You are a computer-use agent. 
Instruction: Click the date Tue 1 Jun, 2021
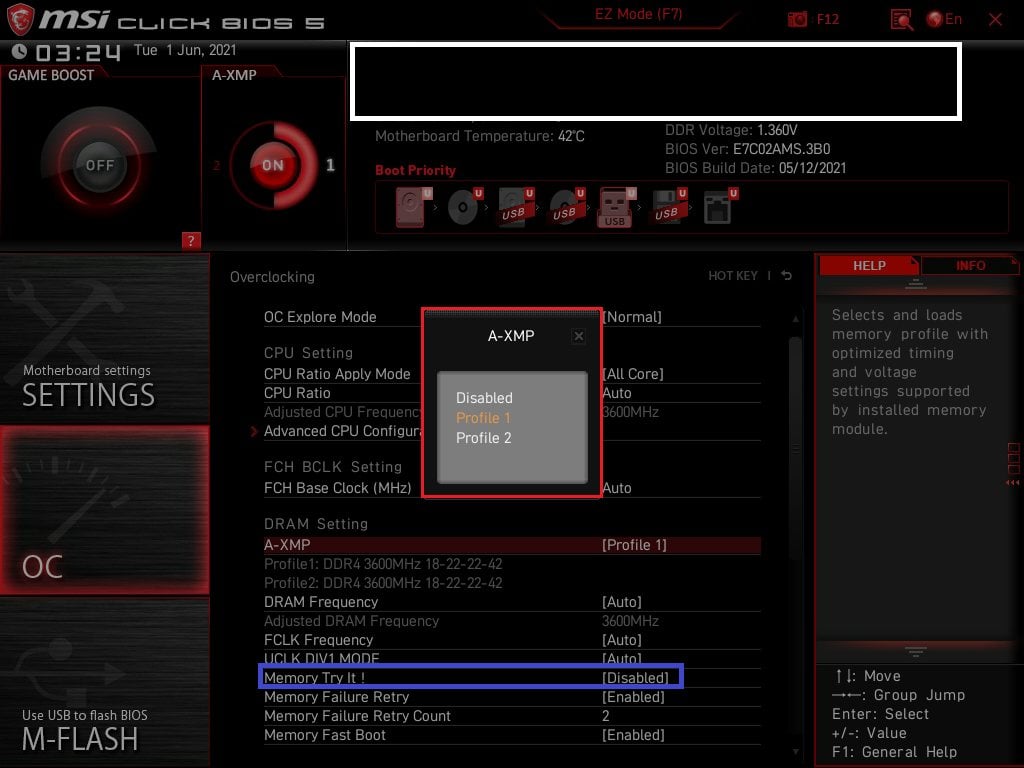(x=185, y=50)
